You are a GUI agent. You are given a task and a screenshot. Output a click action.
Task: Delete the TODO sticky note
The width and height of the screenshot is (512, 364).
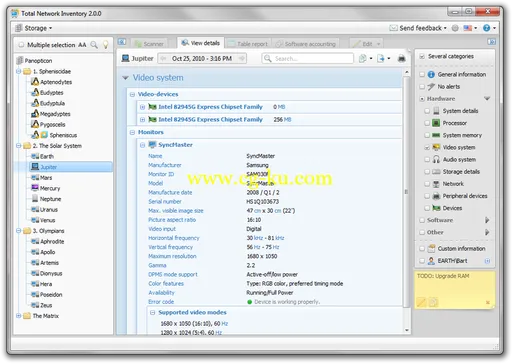tap(488, 303)
